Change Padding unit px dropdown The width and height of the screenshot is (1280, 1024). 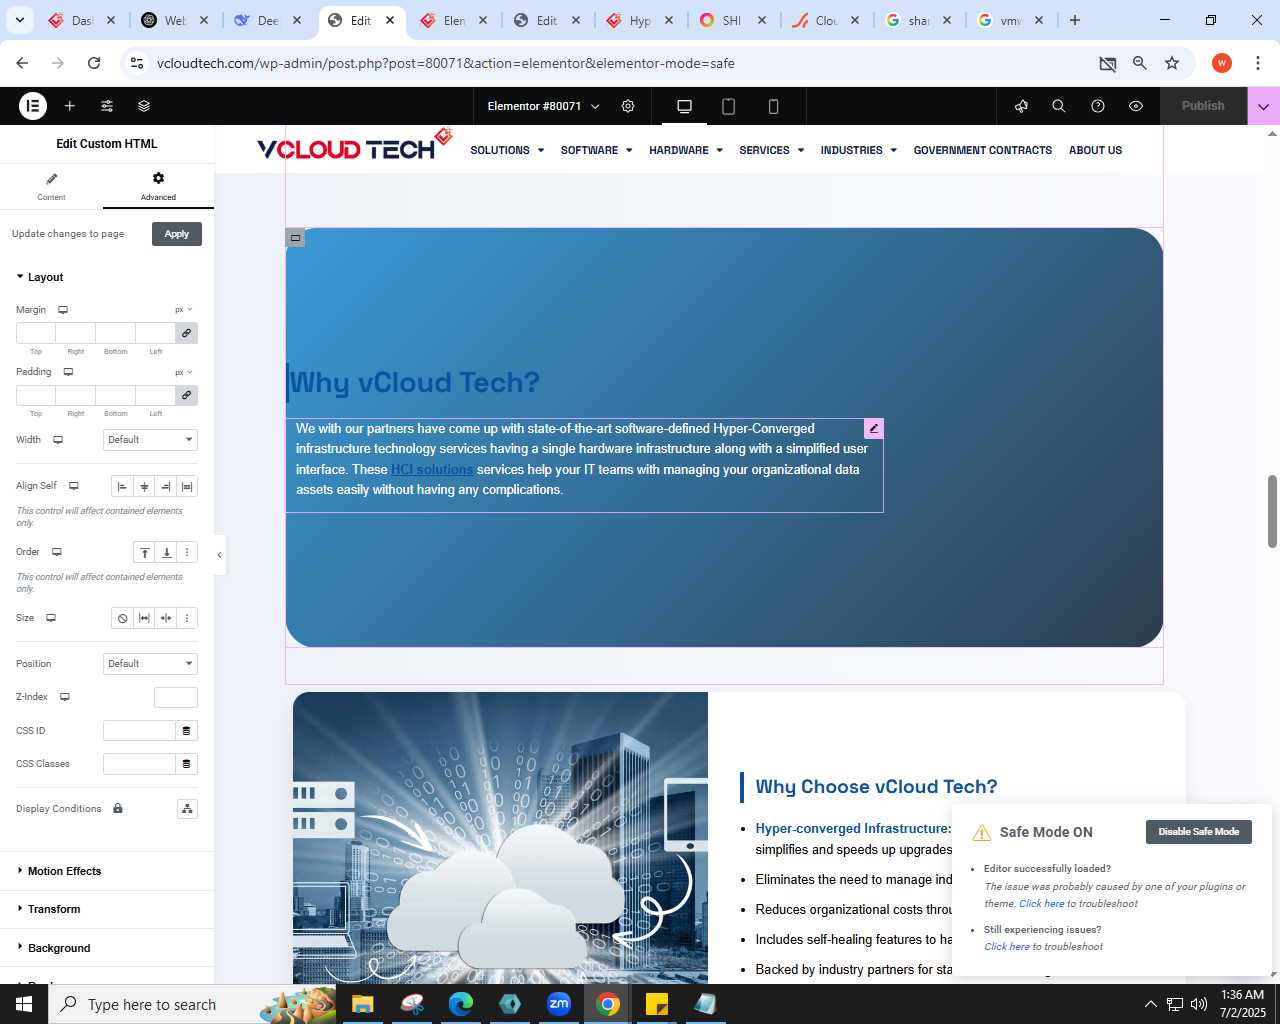184,372
